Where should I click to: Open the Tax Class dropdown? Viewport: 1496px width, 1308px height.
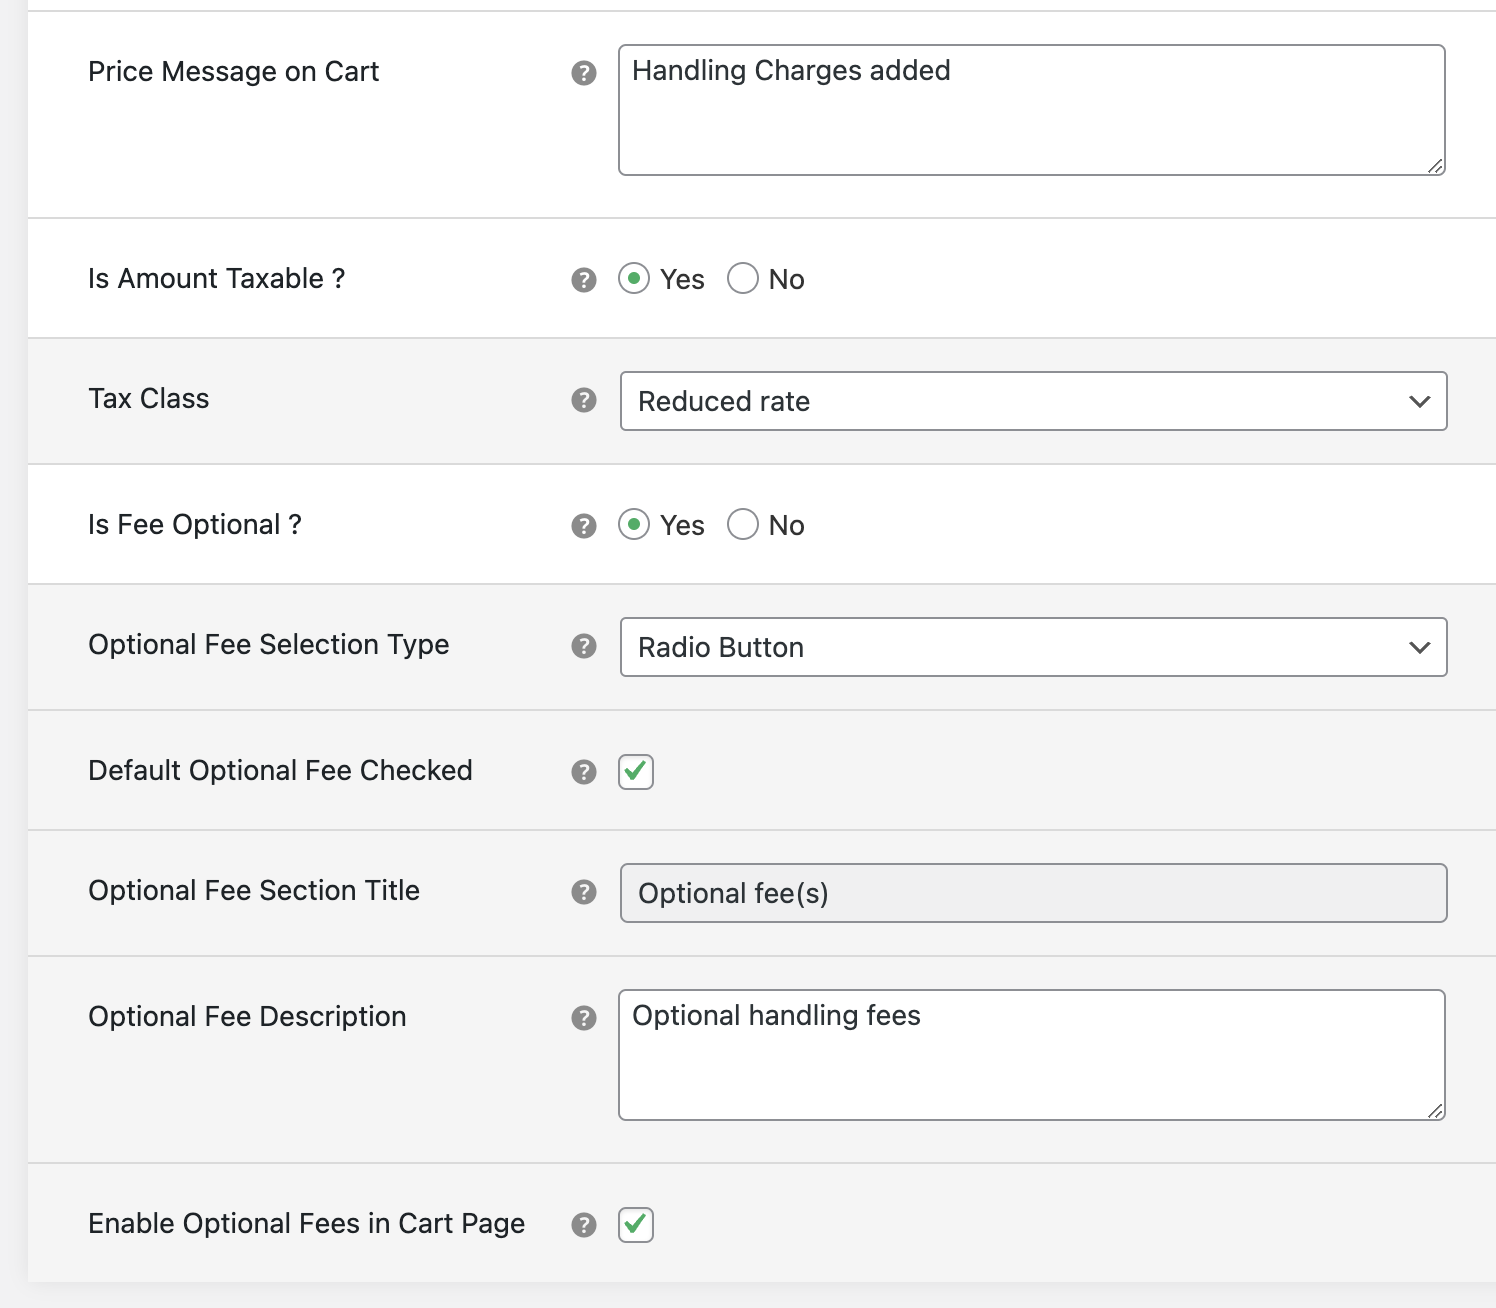point(1033,401)
